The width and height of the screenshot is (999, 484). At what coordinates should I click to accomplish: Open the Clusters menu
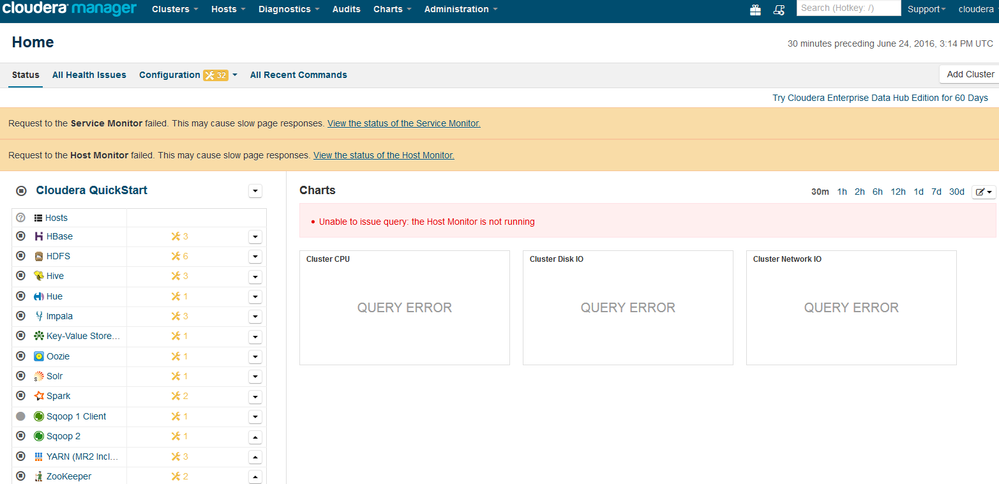point(175,10)
